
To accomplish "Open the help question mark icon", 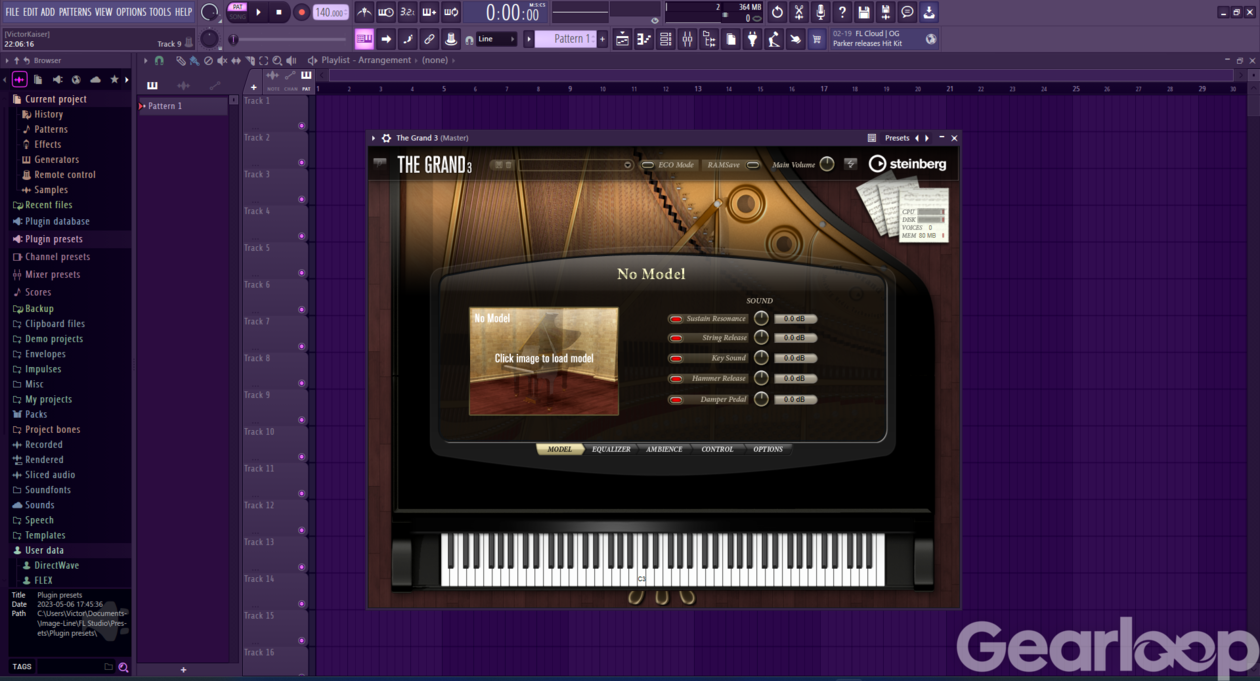I will 842,12.
